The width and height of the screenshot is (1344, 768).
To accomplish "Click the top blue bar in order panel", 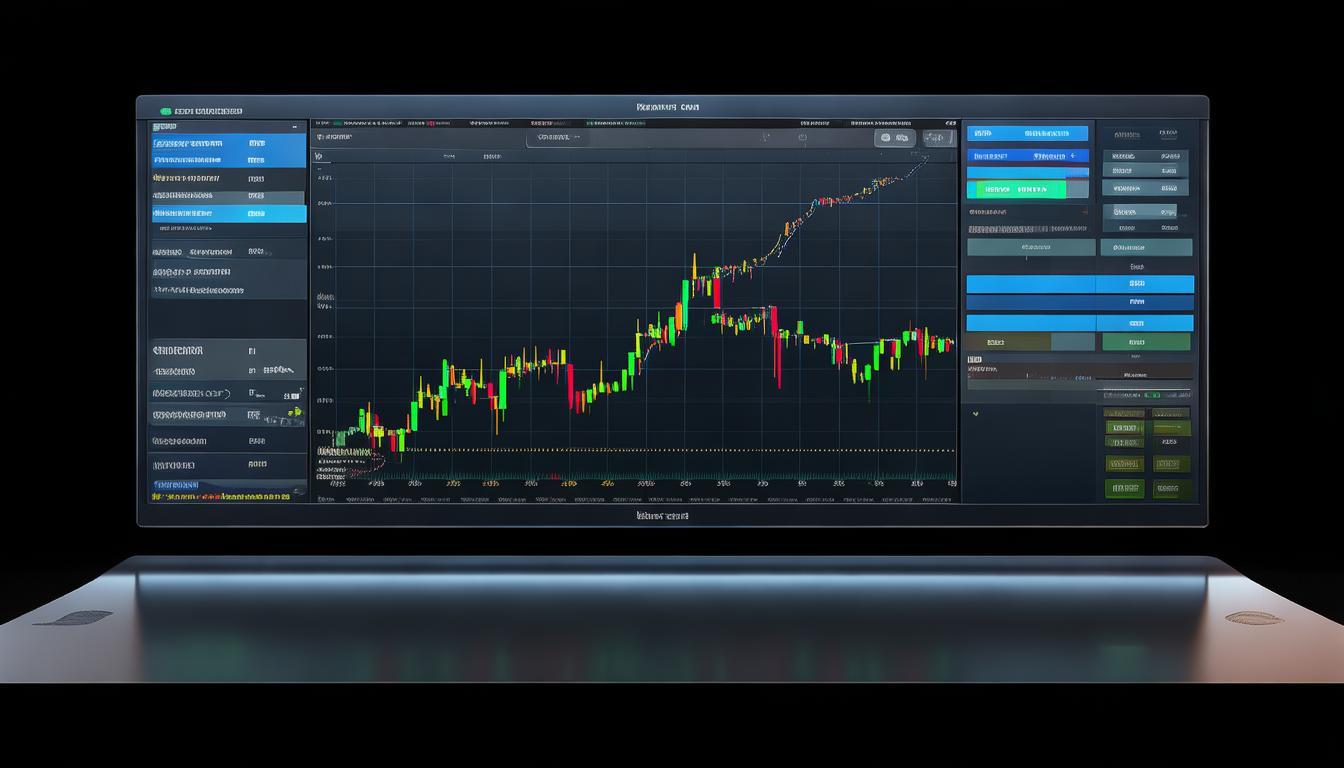I will (x=1027, y=133).
